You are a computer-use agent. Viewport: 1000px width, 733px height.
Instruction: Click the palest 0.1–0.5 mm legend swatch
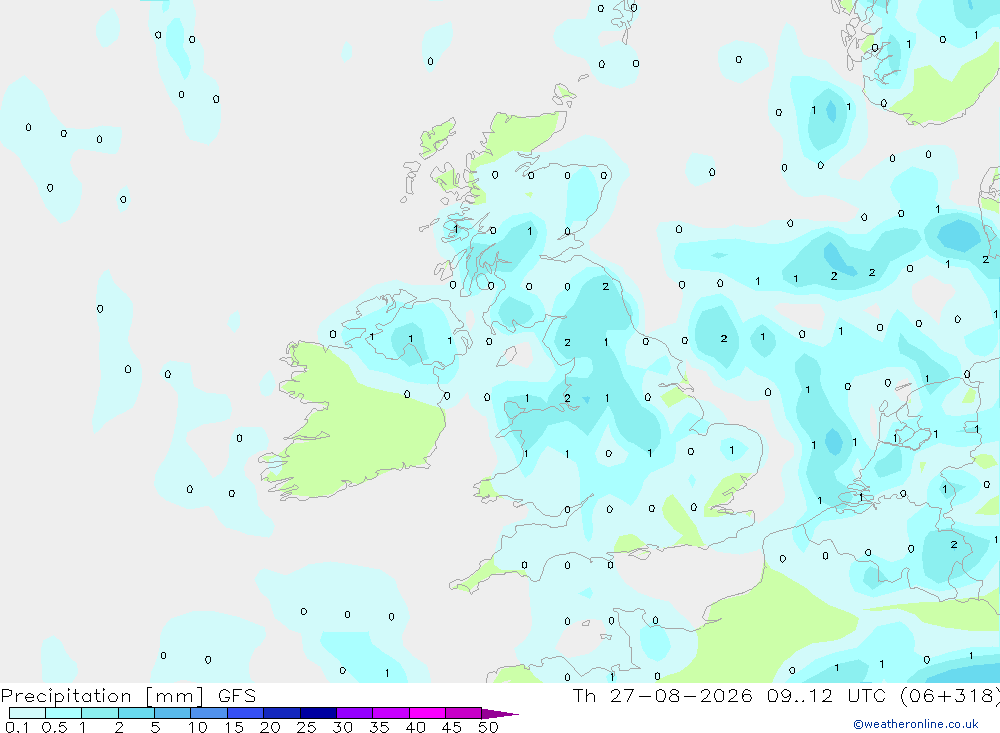coord(27,713)
